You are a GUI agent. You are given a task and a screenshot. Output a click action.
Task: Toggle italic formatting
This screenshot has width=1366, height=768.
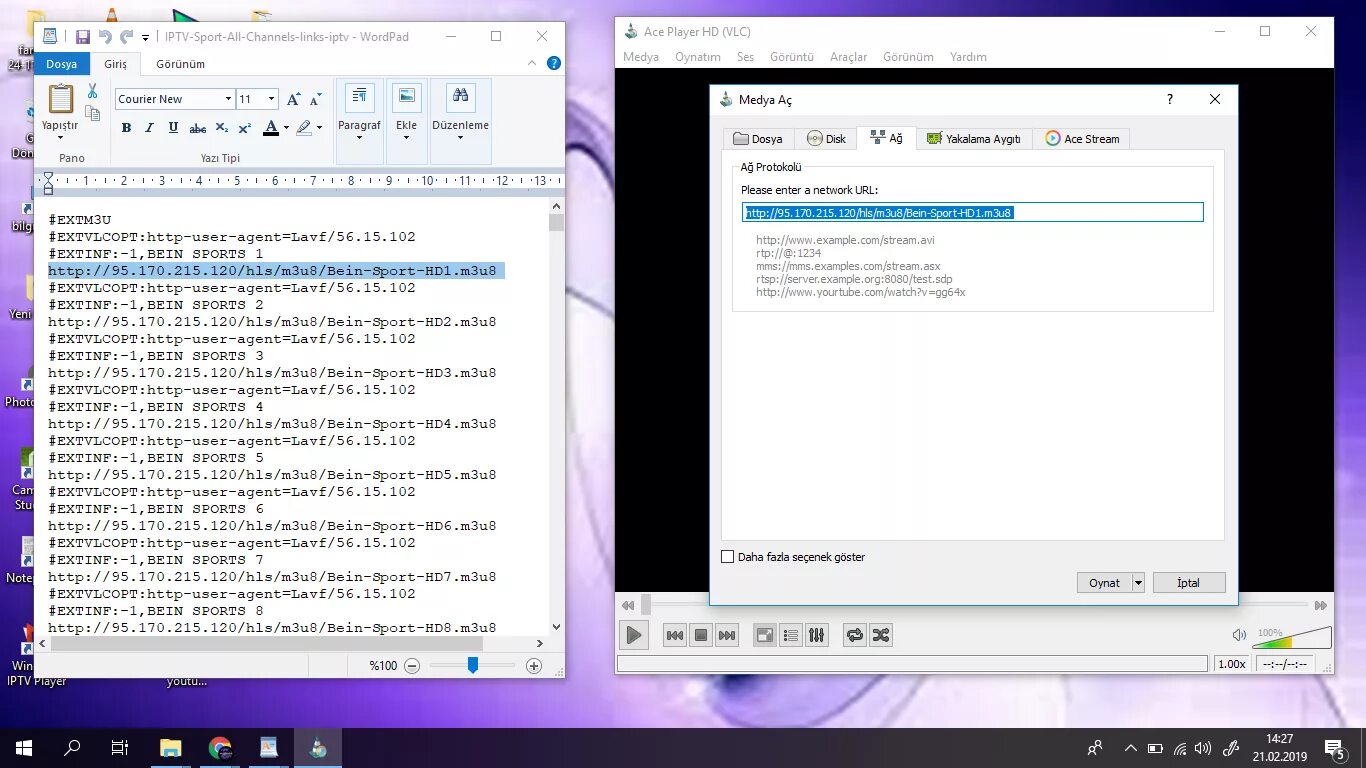point(150,128)
